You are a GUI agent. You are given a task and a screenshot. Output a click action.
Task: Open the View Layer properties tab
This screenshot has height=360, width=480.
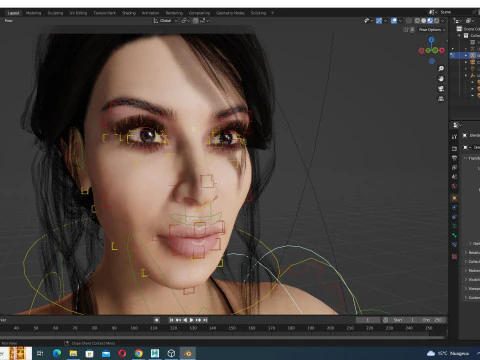tap(454, 167)
